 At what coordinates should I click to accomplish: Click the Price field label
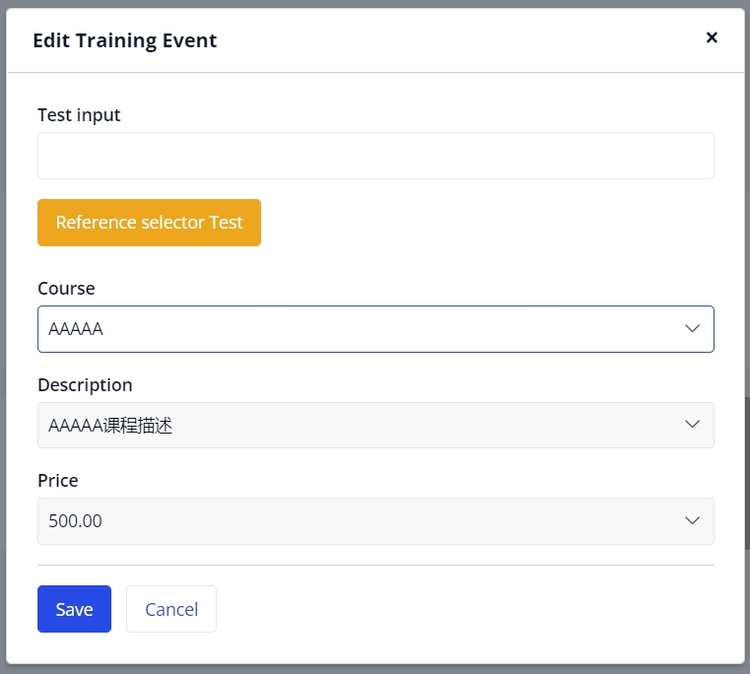point(58,481)
